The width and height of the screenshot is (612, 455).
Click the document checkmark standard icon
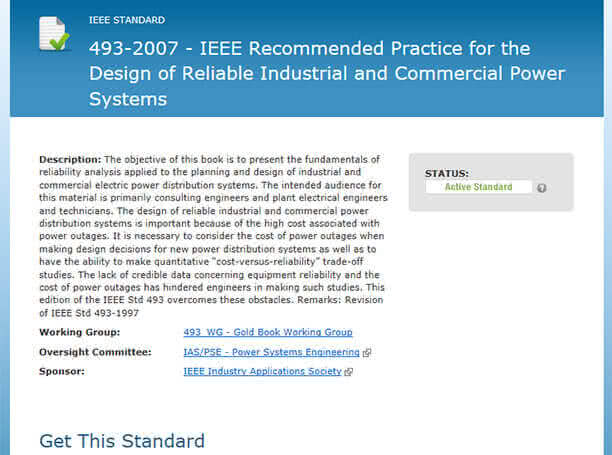54,34
